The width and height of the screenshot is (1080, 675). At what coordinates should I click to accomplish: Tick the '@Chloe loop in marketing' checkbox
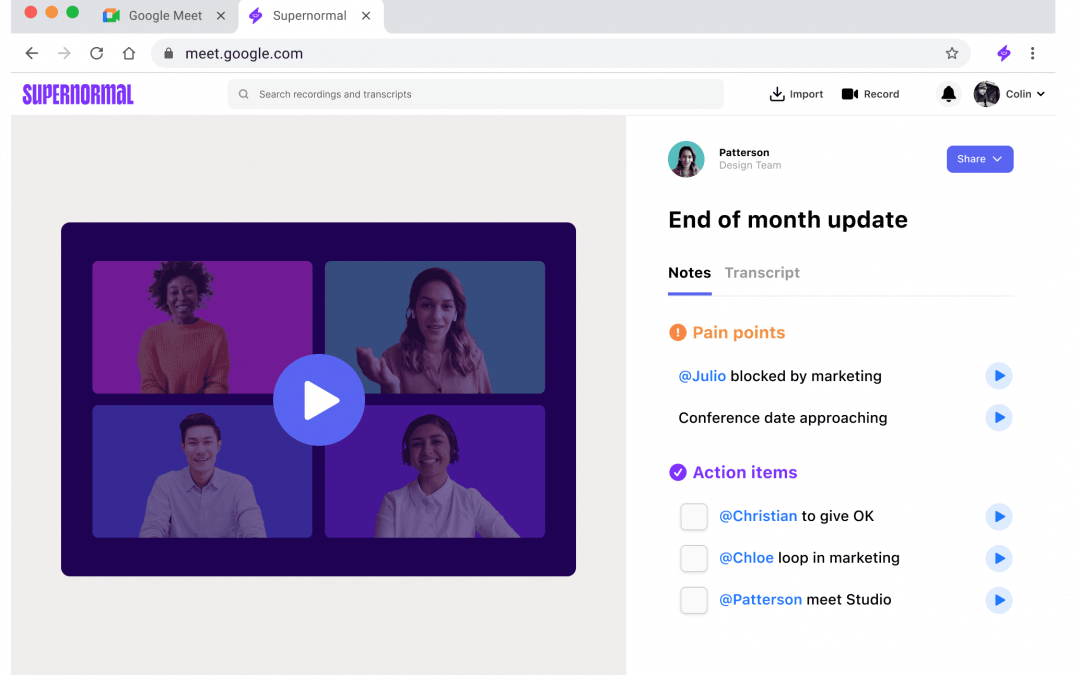pyautogui.click(x=694, y=558)
